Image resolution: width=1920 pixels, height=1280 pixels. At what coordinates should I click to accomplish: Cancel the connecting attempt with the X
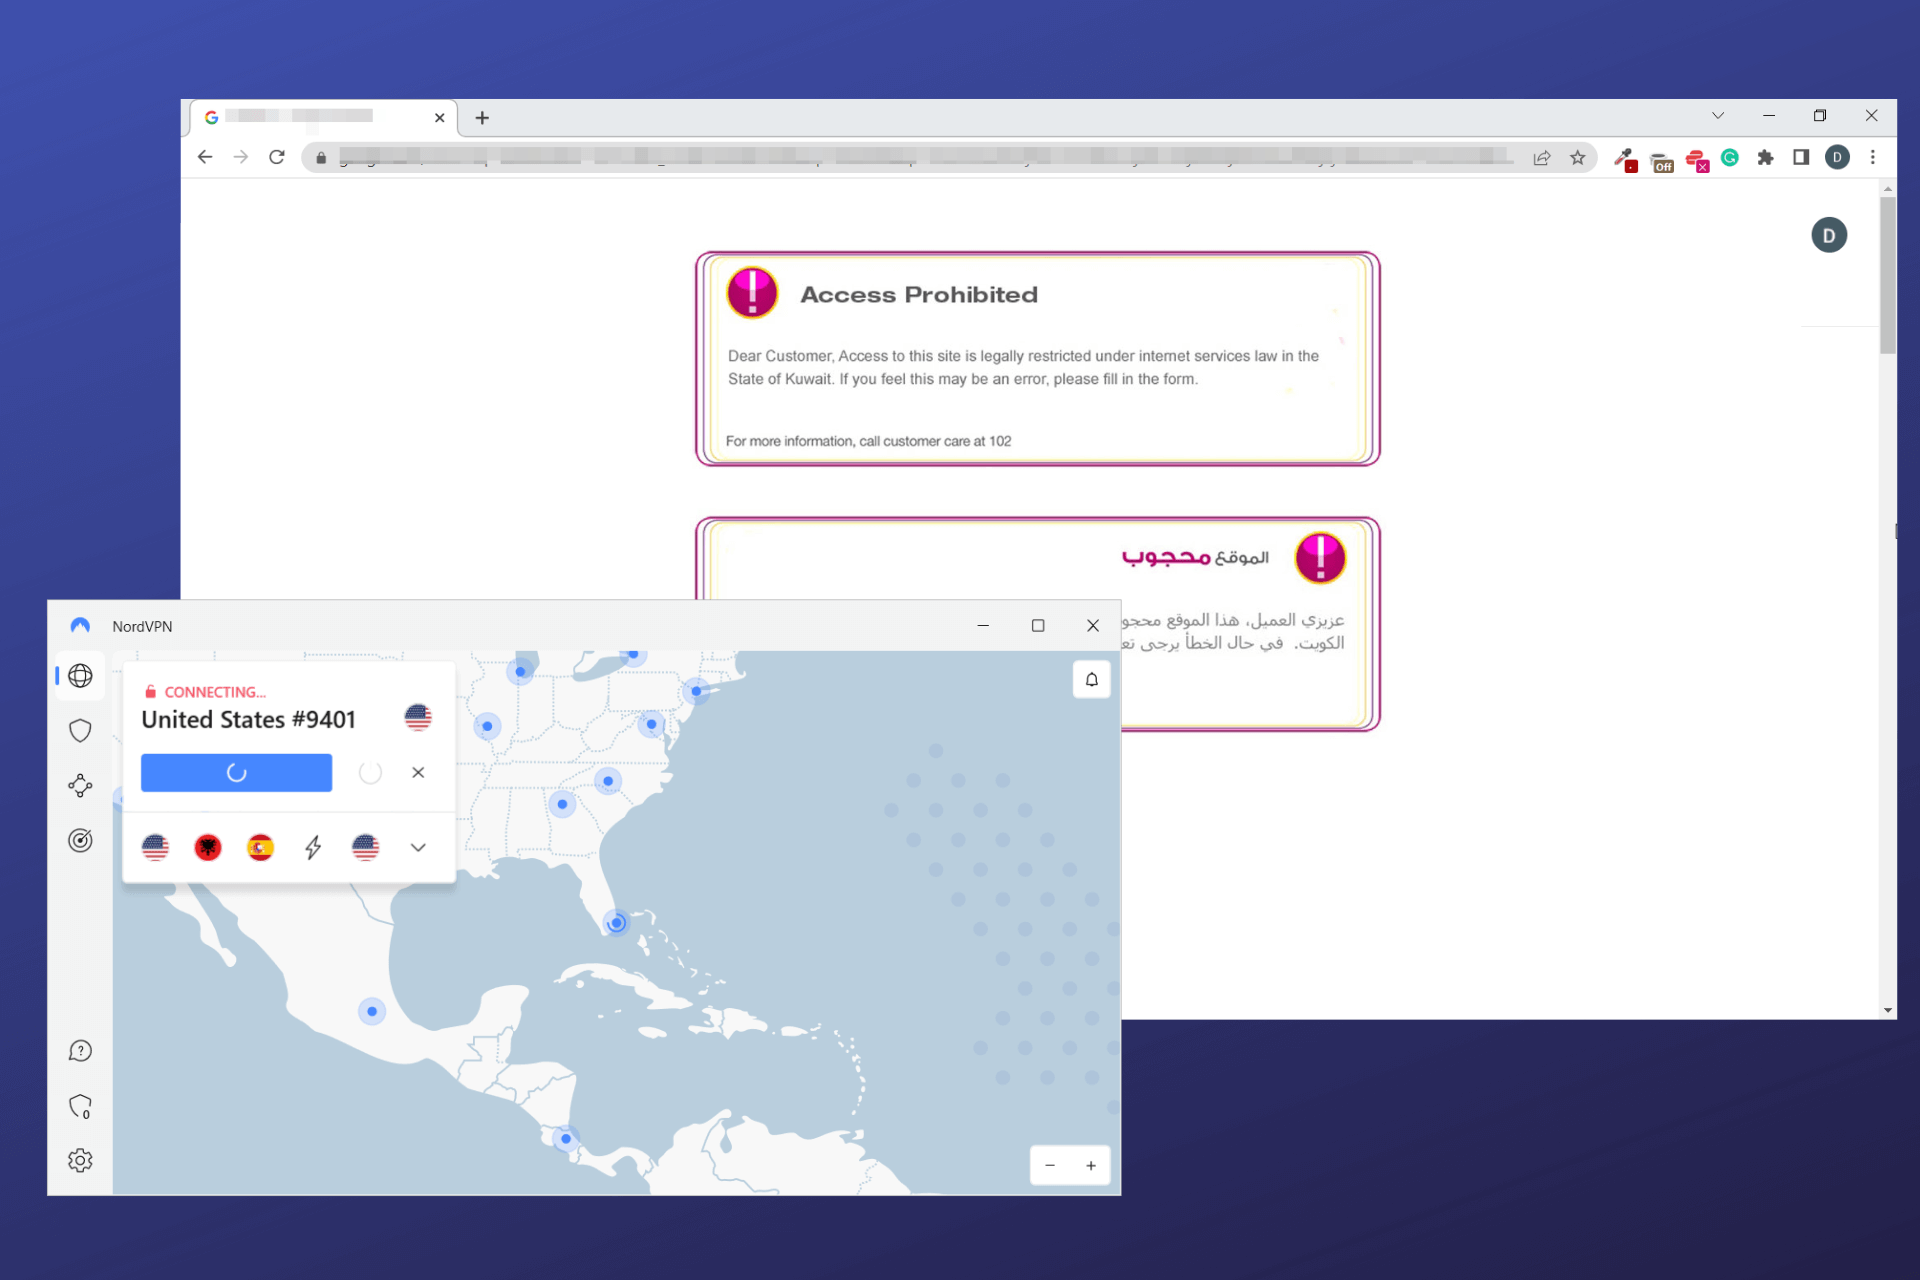pos(418,772)
